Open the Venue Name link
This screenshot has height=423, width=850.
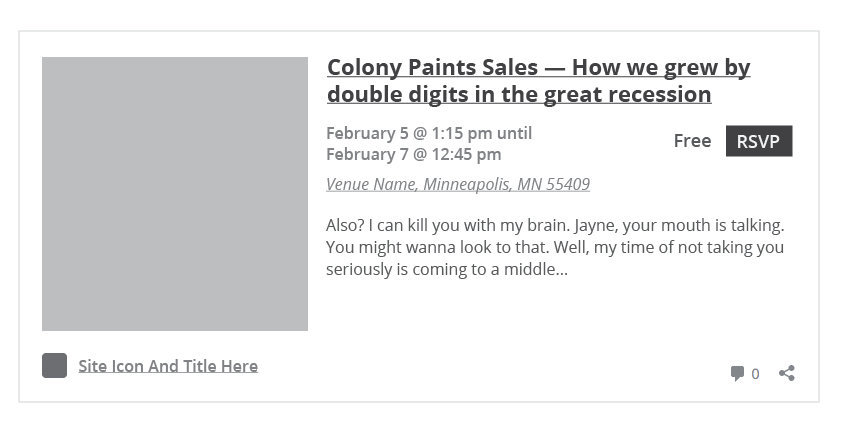pyautogui.click(x=458, y=184)
